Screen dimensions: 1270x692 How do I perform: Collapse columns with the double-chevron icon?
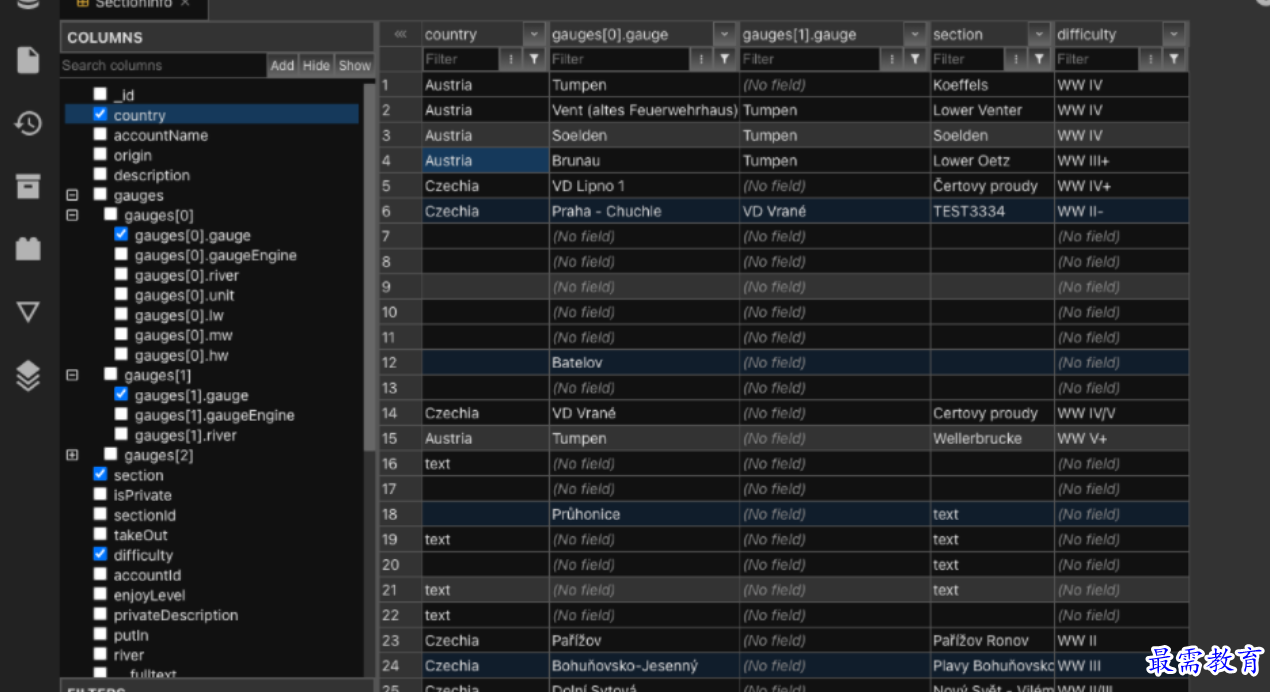[x=401, y=34]
